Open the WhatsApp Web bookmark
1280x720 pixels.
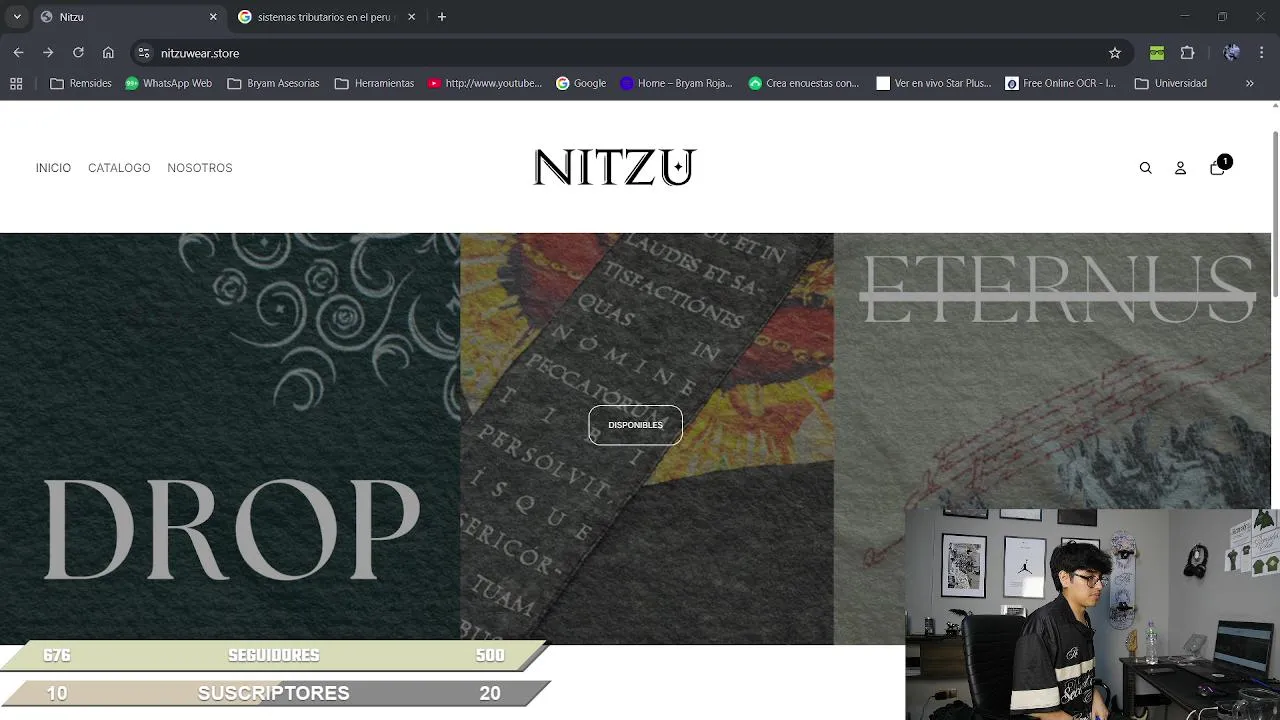pyautogui.click(x=168, y=83)
